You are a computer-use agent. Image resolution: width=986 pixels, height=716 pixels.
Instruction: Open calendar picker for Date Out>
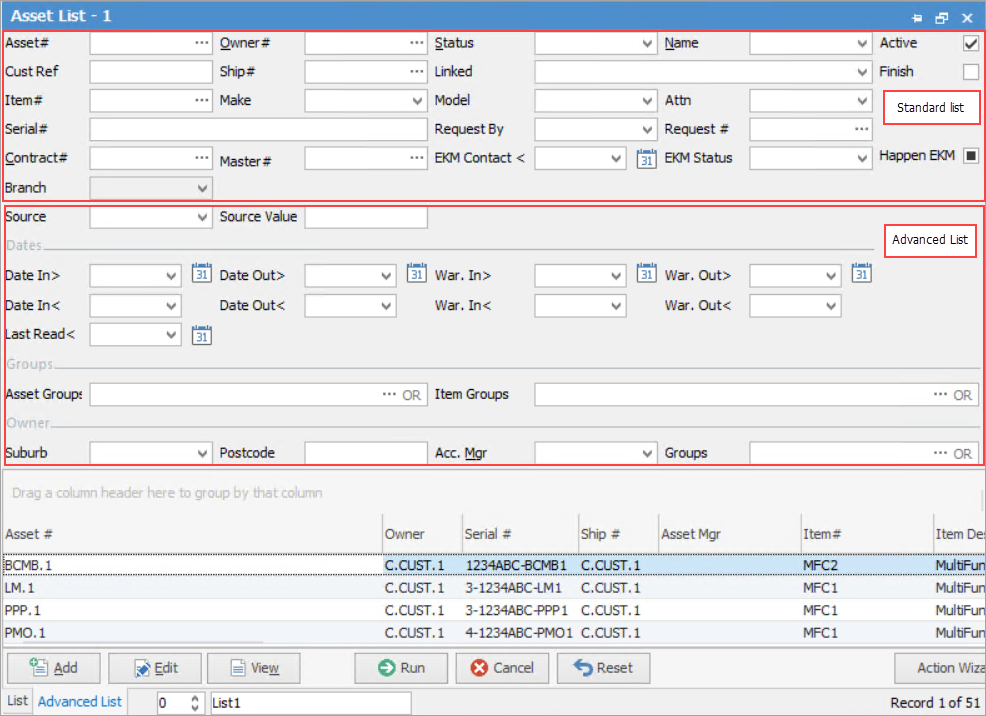[x=417, y=275]
